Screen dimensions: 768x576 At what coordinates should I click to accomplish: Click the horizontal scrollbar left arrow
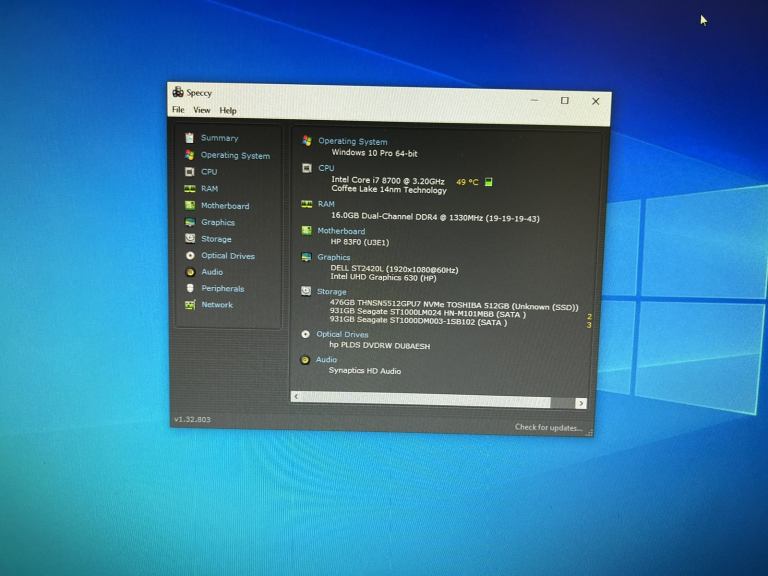[x=296, y=397]
